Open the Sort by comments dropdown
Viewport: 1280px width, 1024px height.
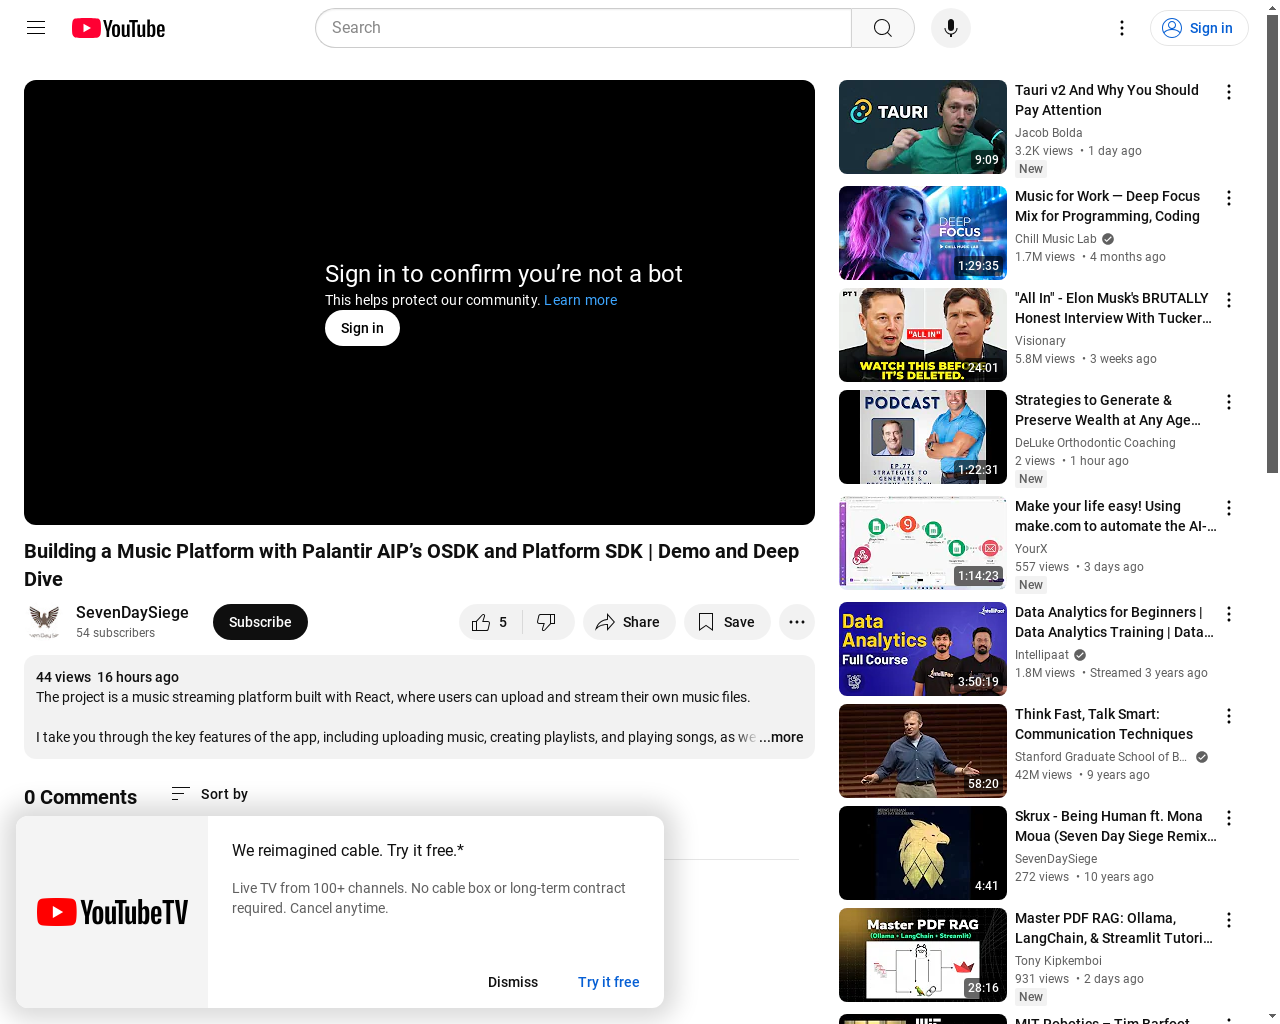pos(209,794)
